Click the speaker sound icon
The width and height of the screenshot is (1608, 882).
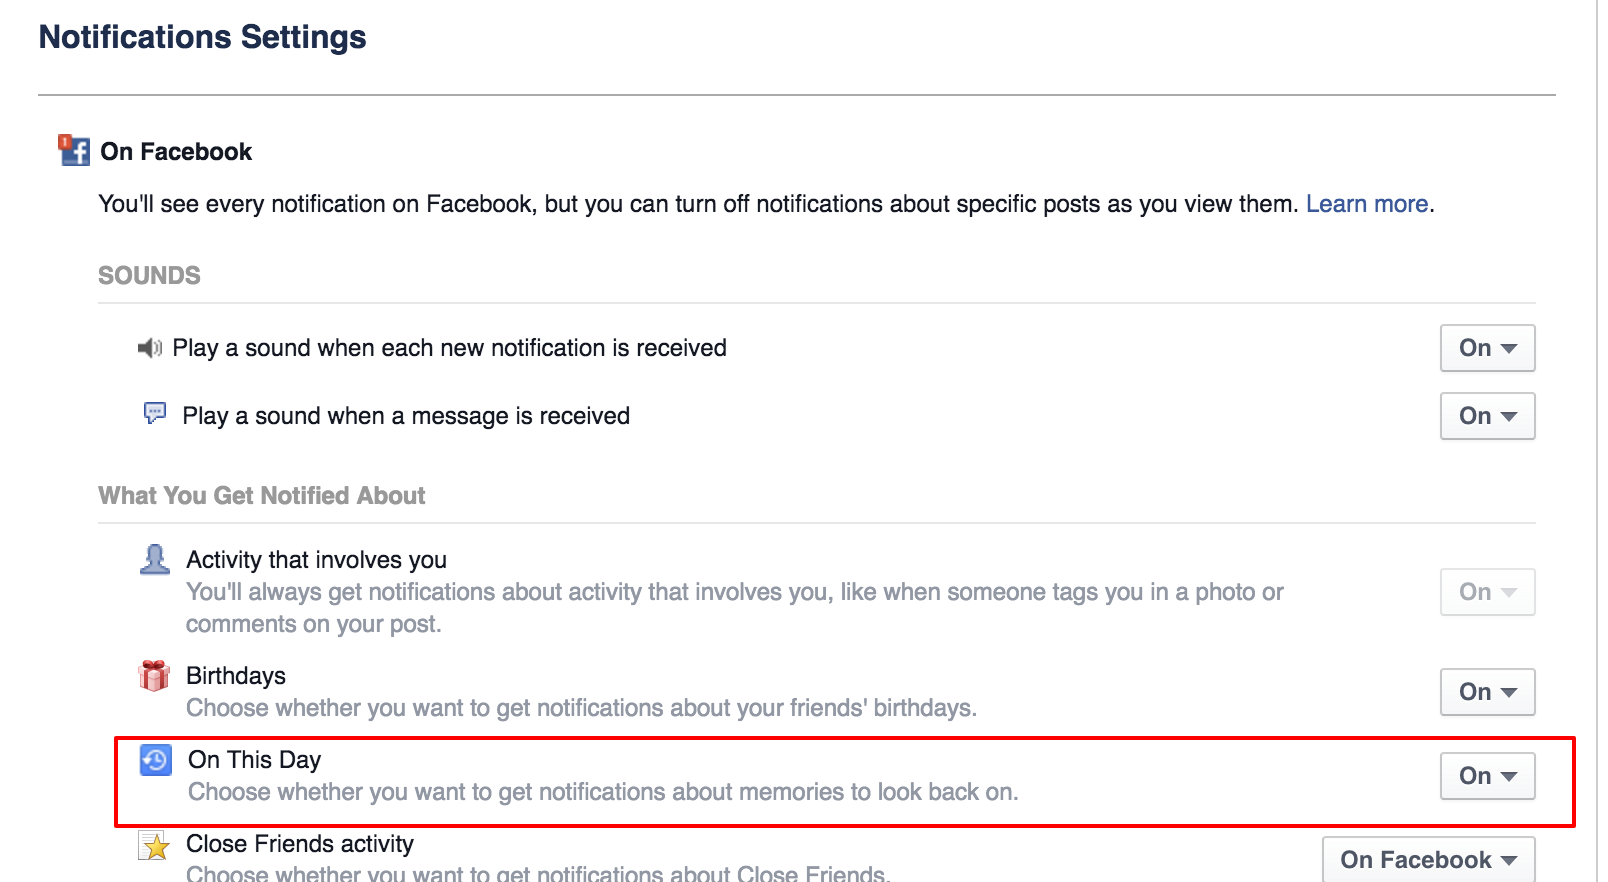149,348
